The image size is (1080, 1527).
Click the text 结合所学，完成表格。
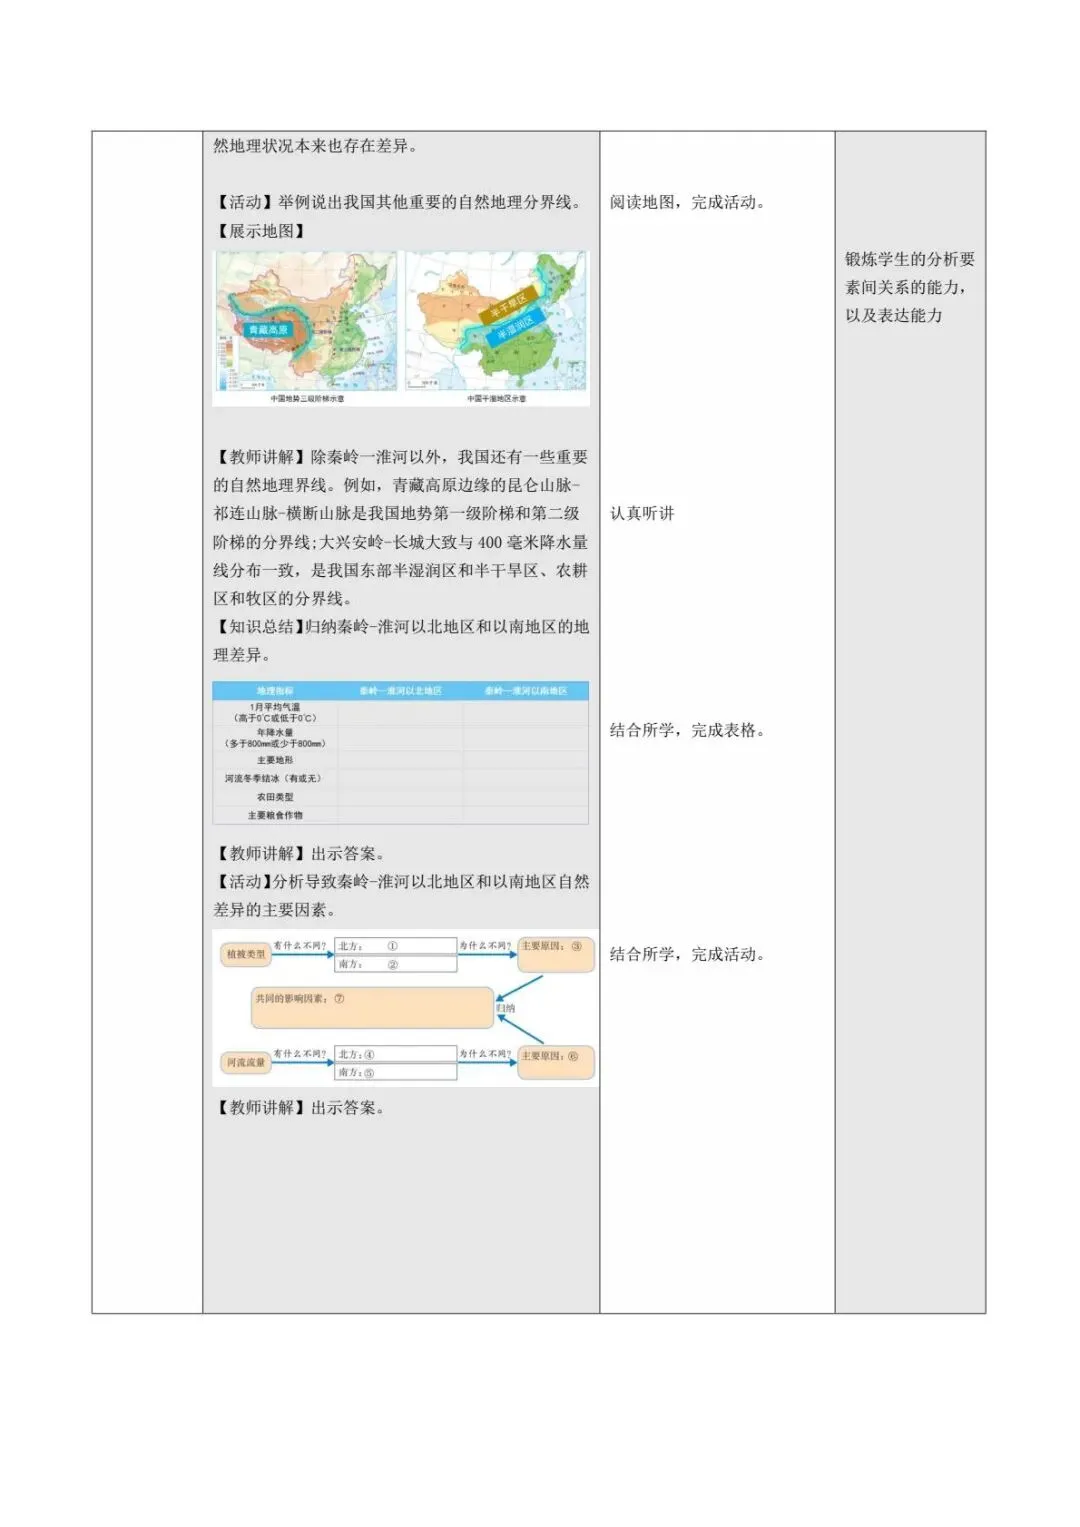688,730
